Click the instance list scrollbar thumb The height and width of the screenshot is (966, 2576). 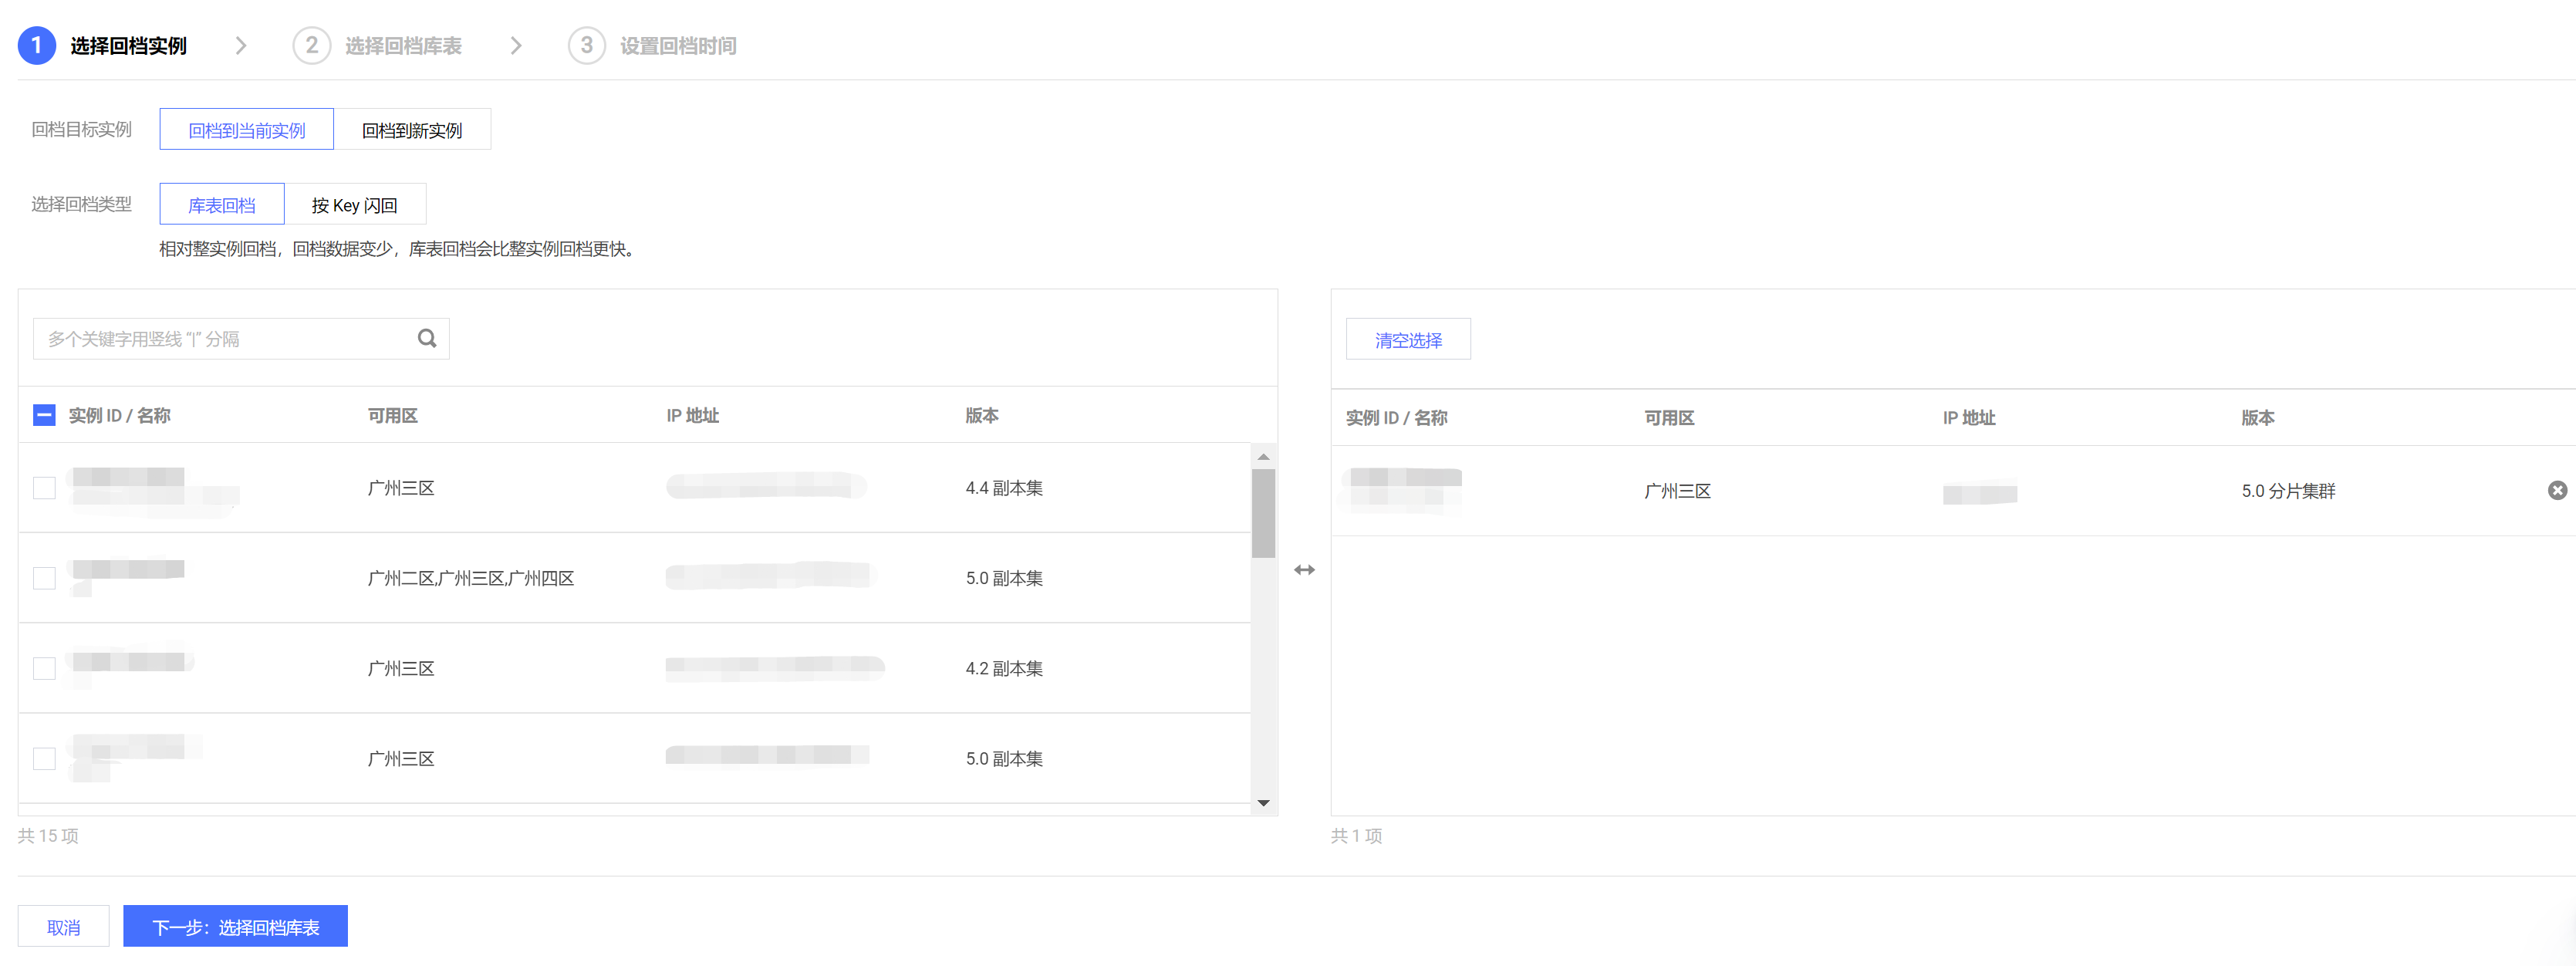coord(1263,512)
